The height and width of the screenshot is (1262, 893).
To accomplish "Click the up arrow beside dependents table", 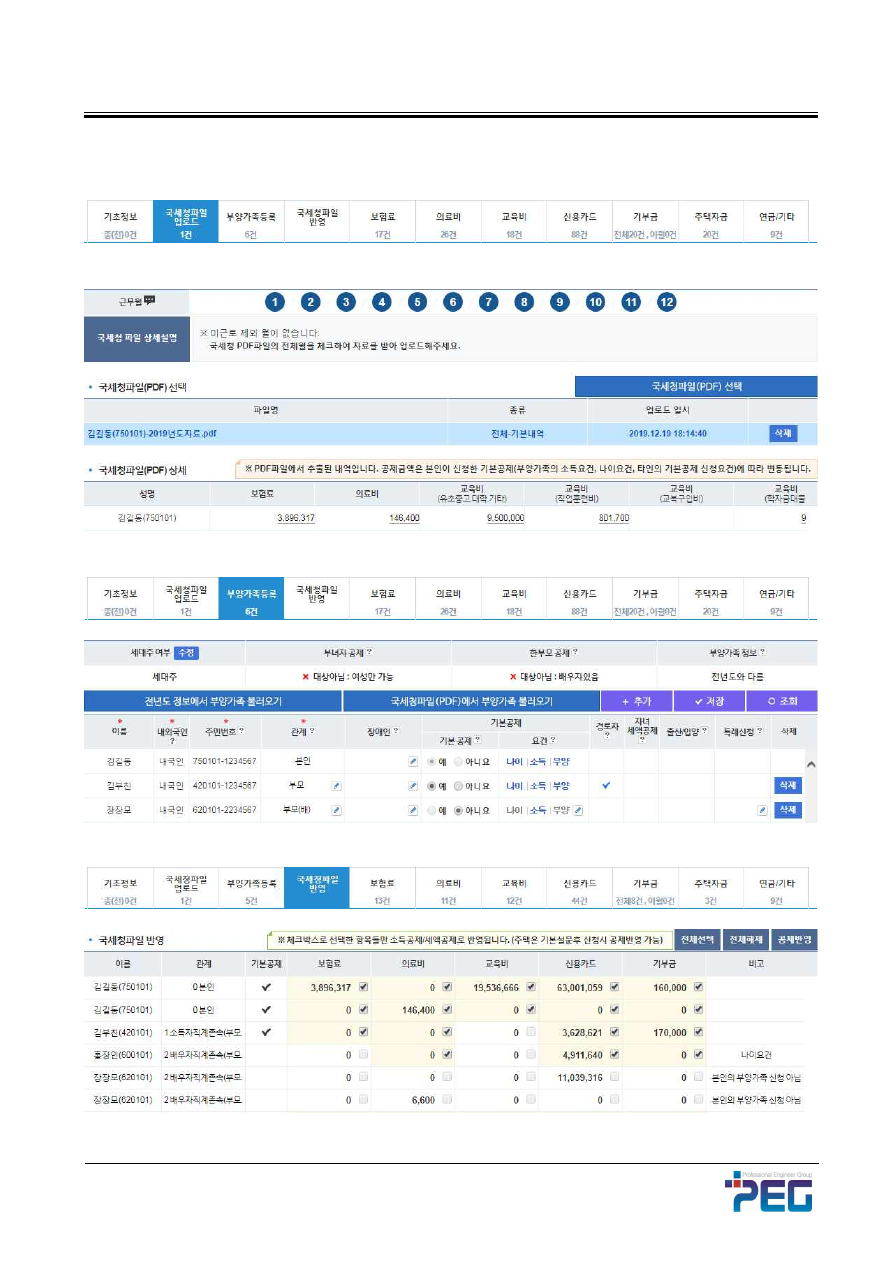I will pos(810,764).
